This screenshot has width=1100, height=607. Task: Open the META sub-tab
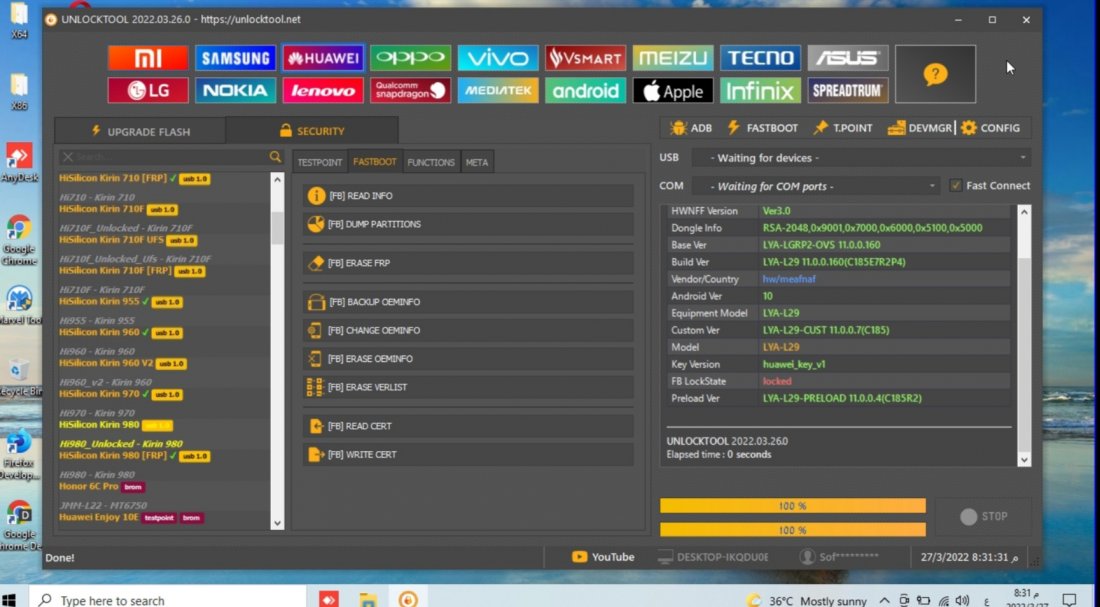[477, 162]
